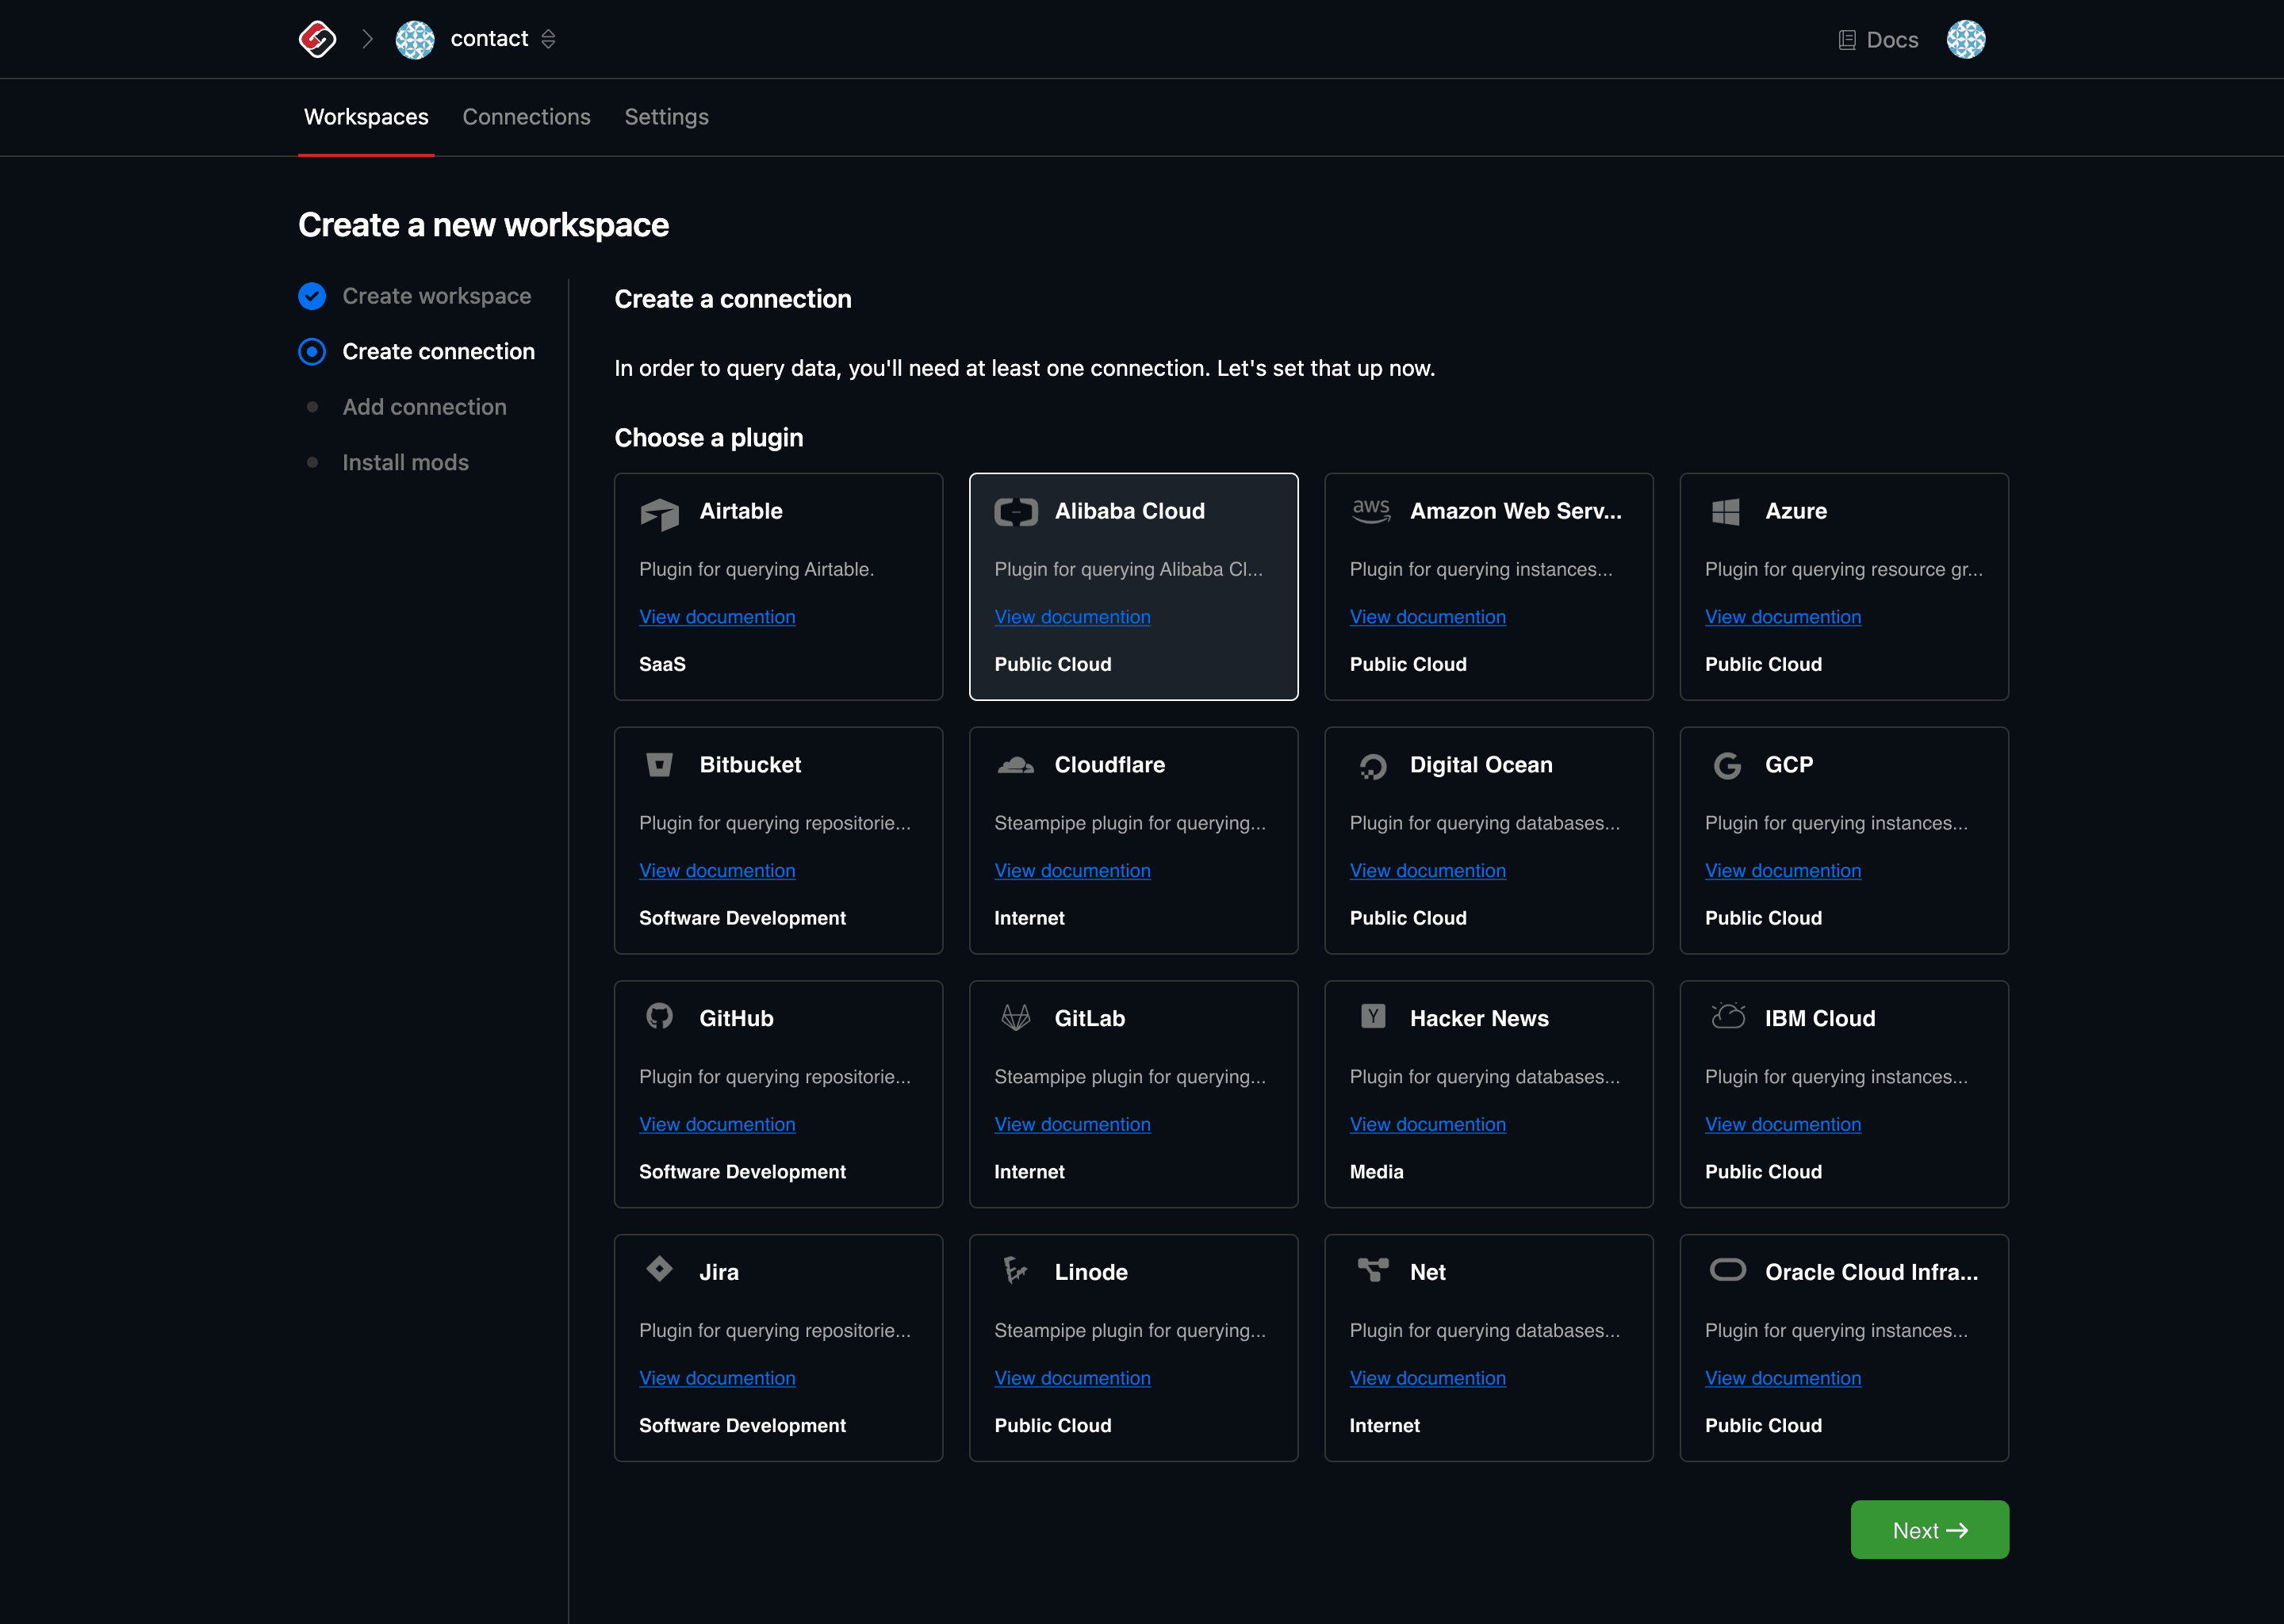Click the GCP Google logo icon
Image resolution: width=2284 pixels, height=1624 pixels.
click(x=1727, y=766)
